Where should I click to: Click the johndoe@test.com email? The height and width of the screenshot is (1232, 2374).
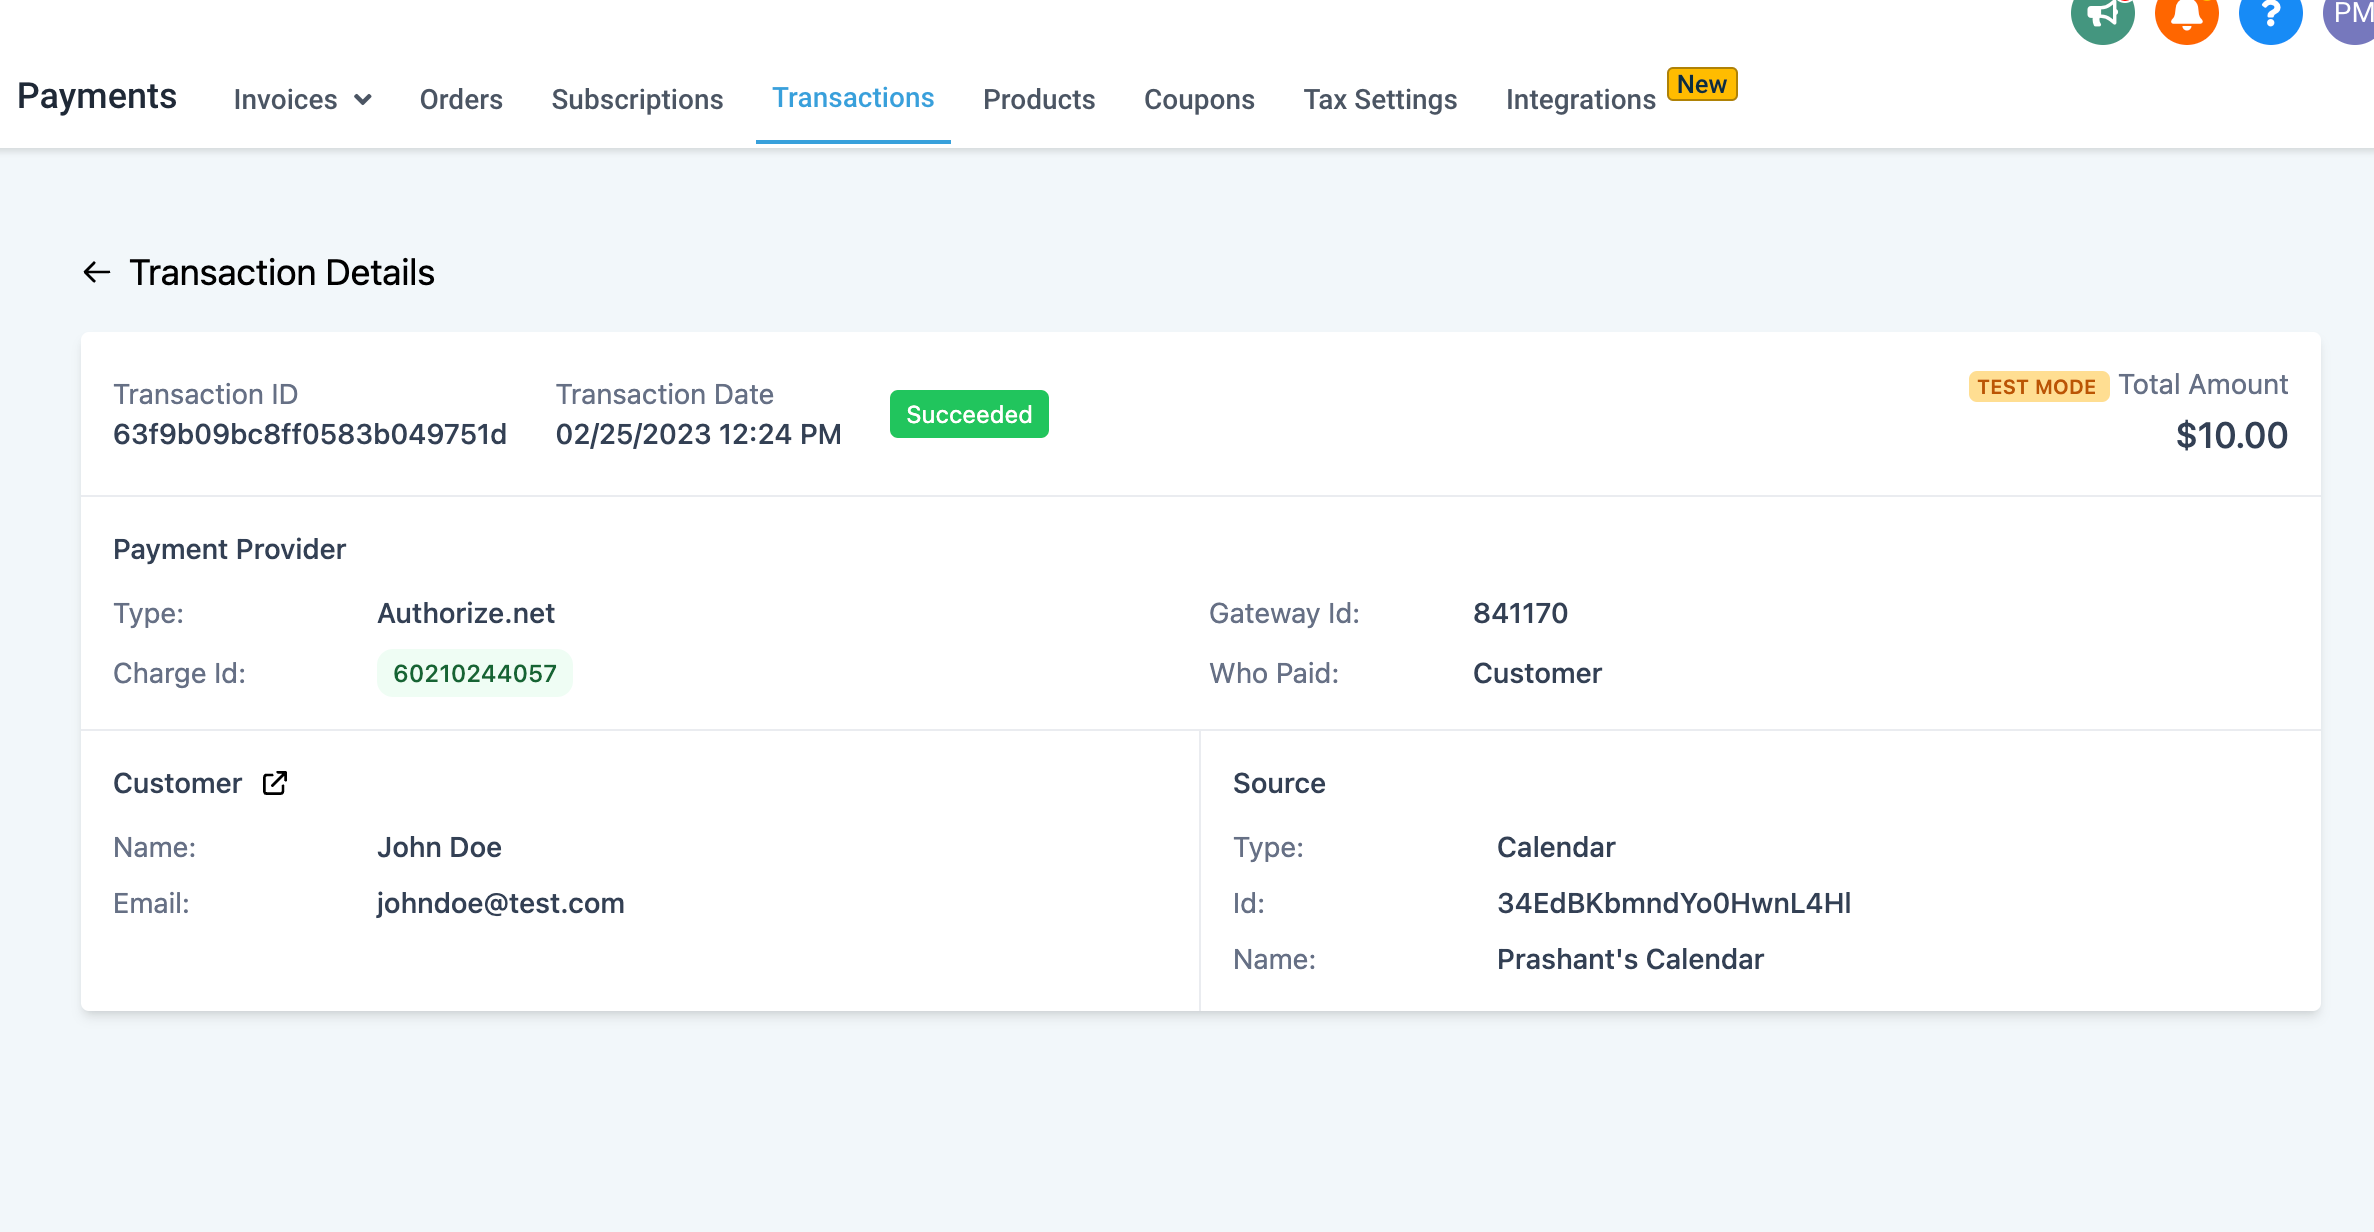click(x=500, y=903)
